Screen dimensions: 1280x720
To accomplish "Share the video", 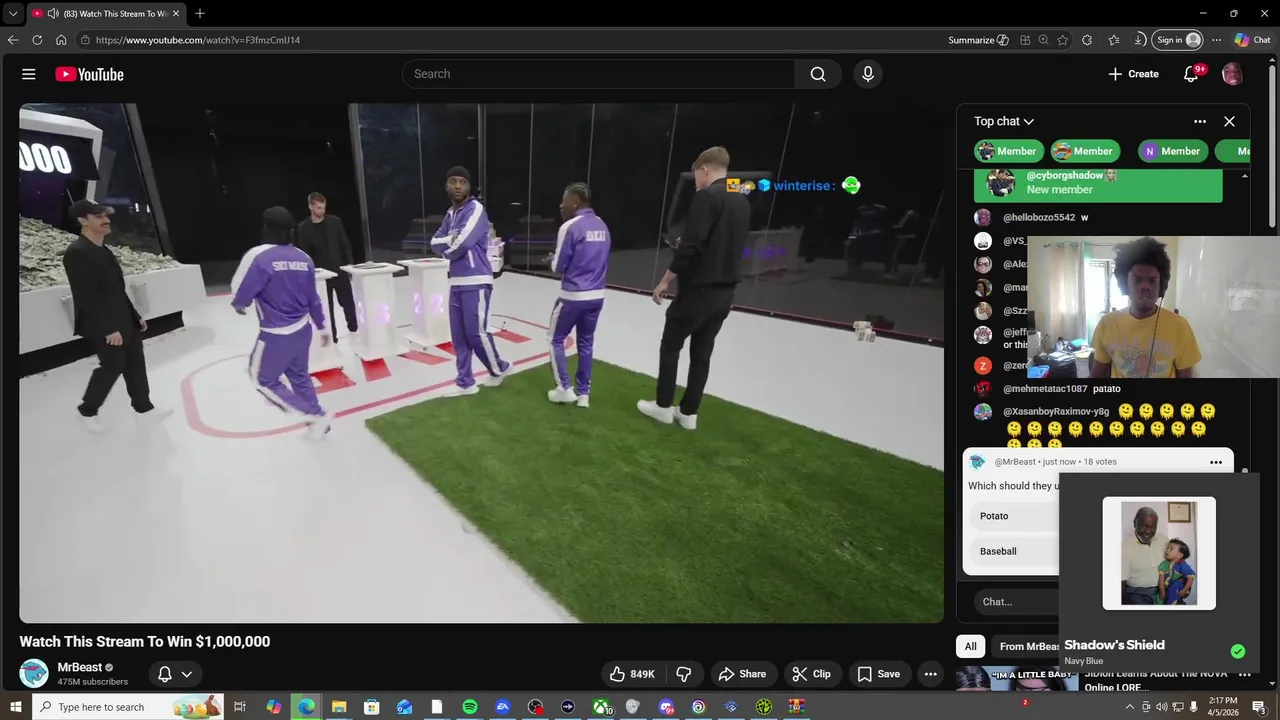I will [742, 674].
